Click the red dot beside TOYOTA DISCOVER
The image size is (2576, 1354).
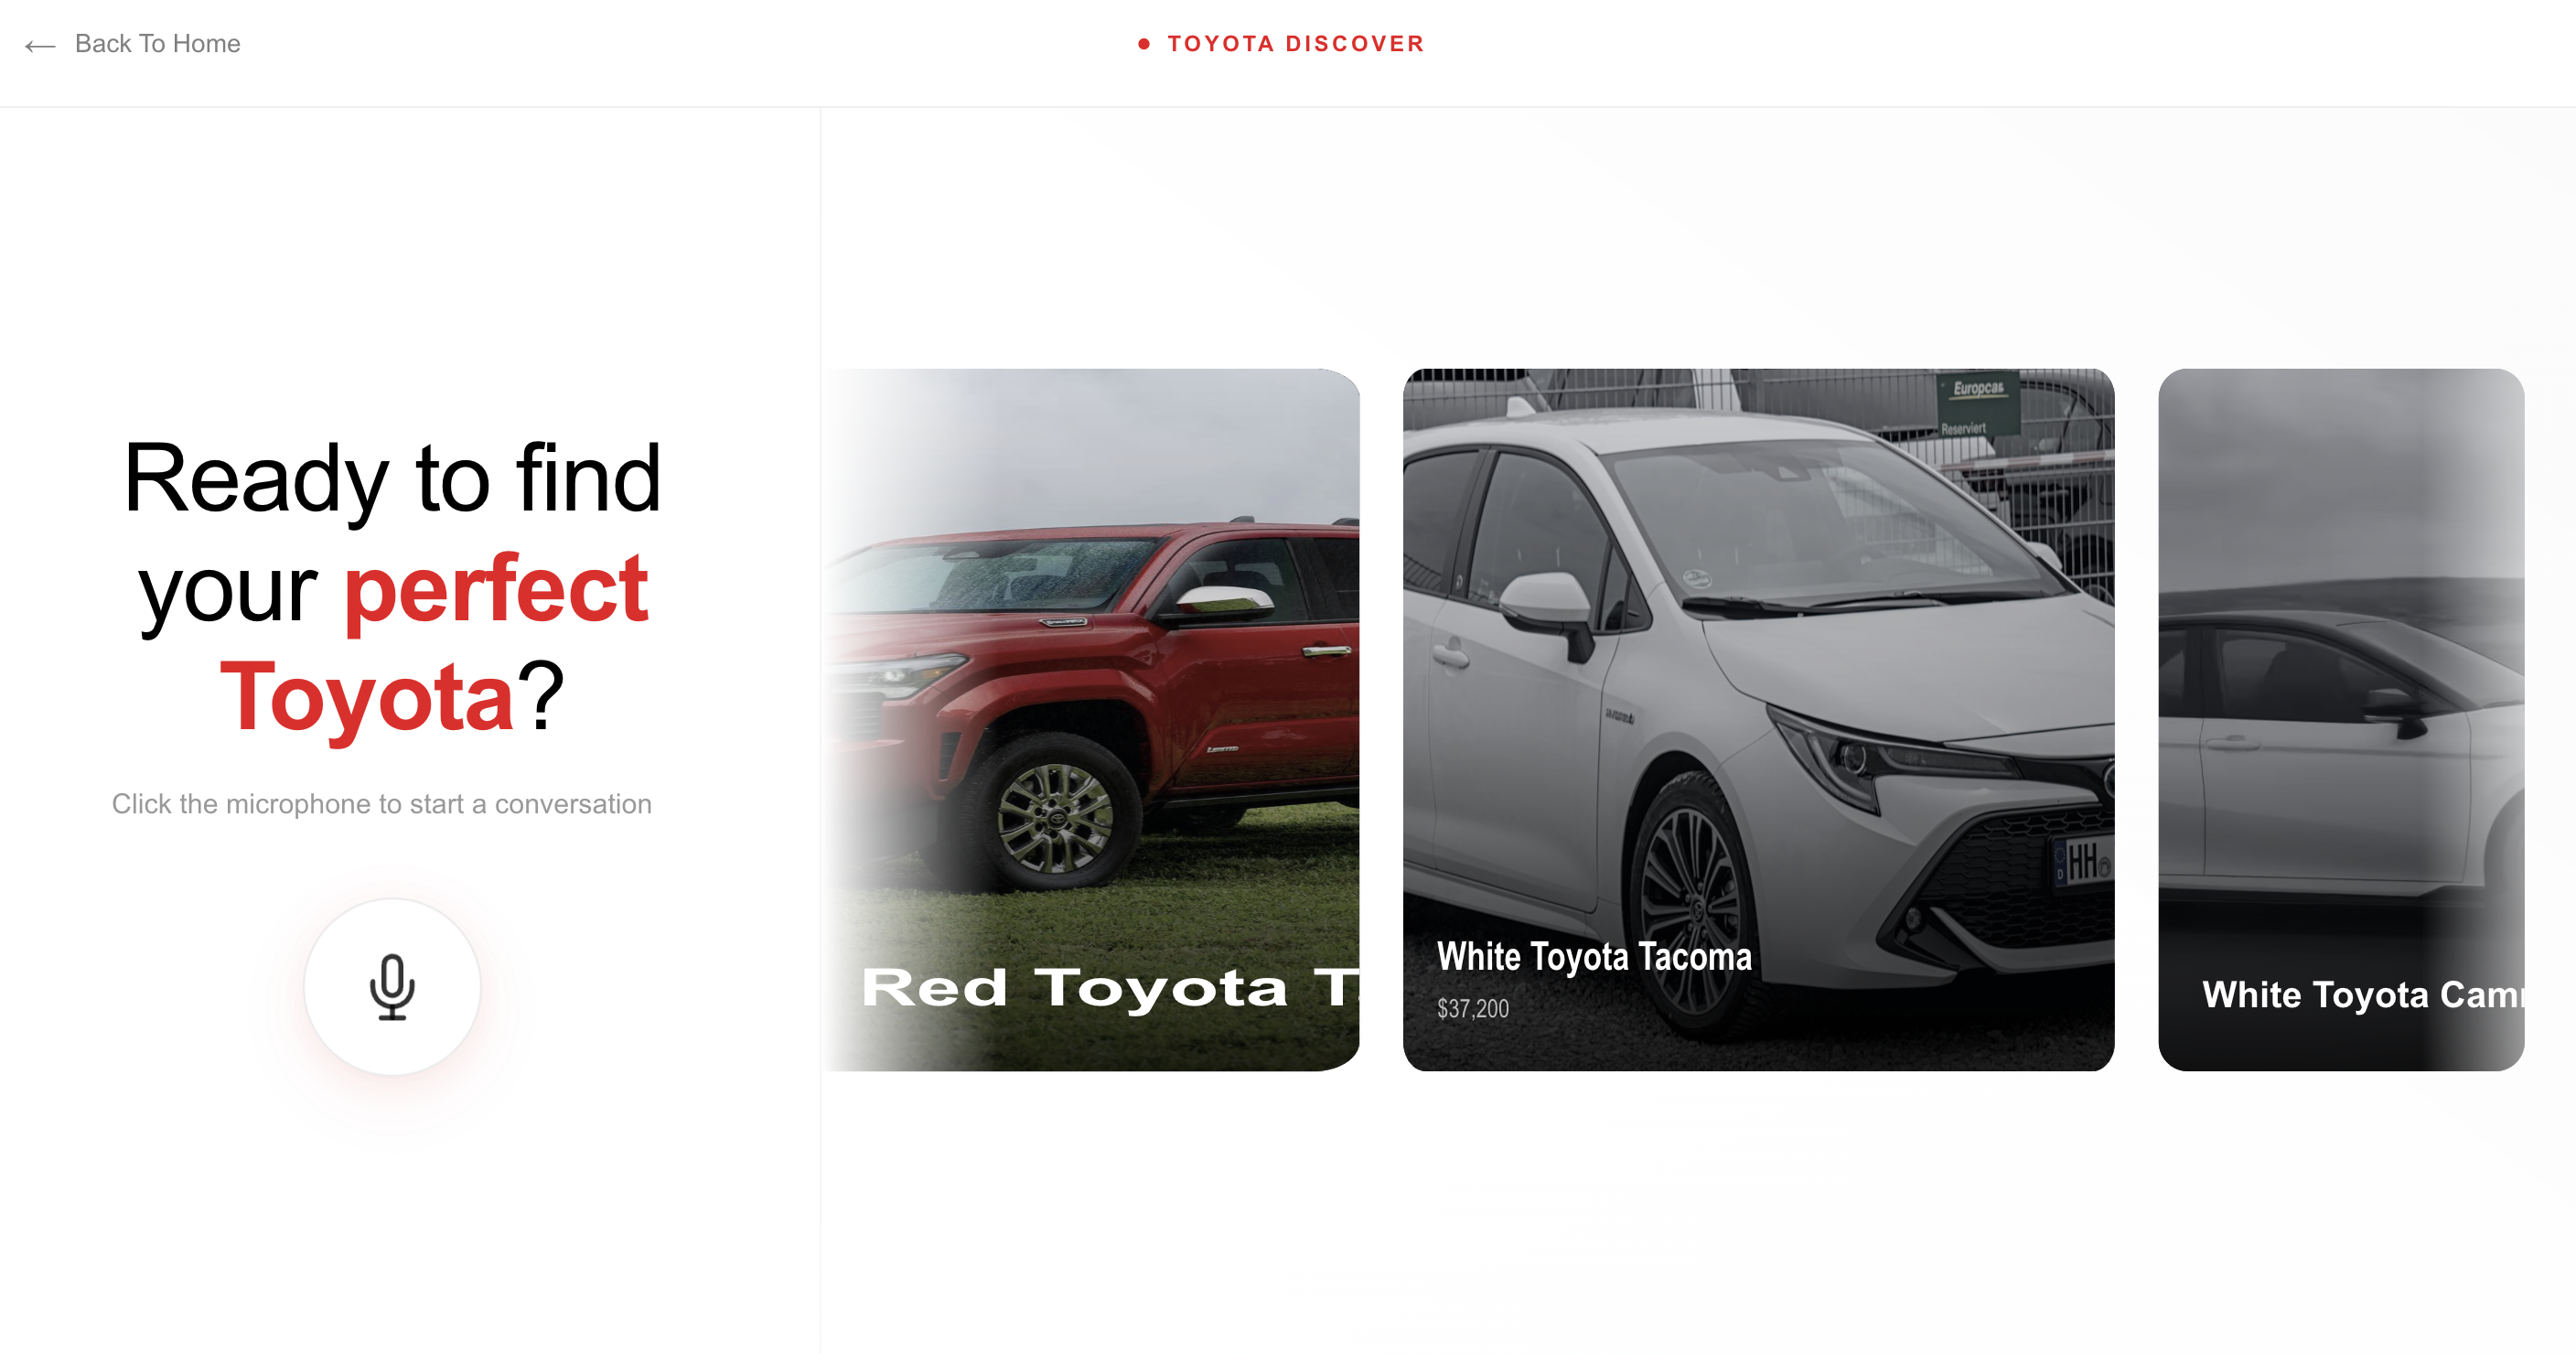1143,44
